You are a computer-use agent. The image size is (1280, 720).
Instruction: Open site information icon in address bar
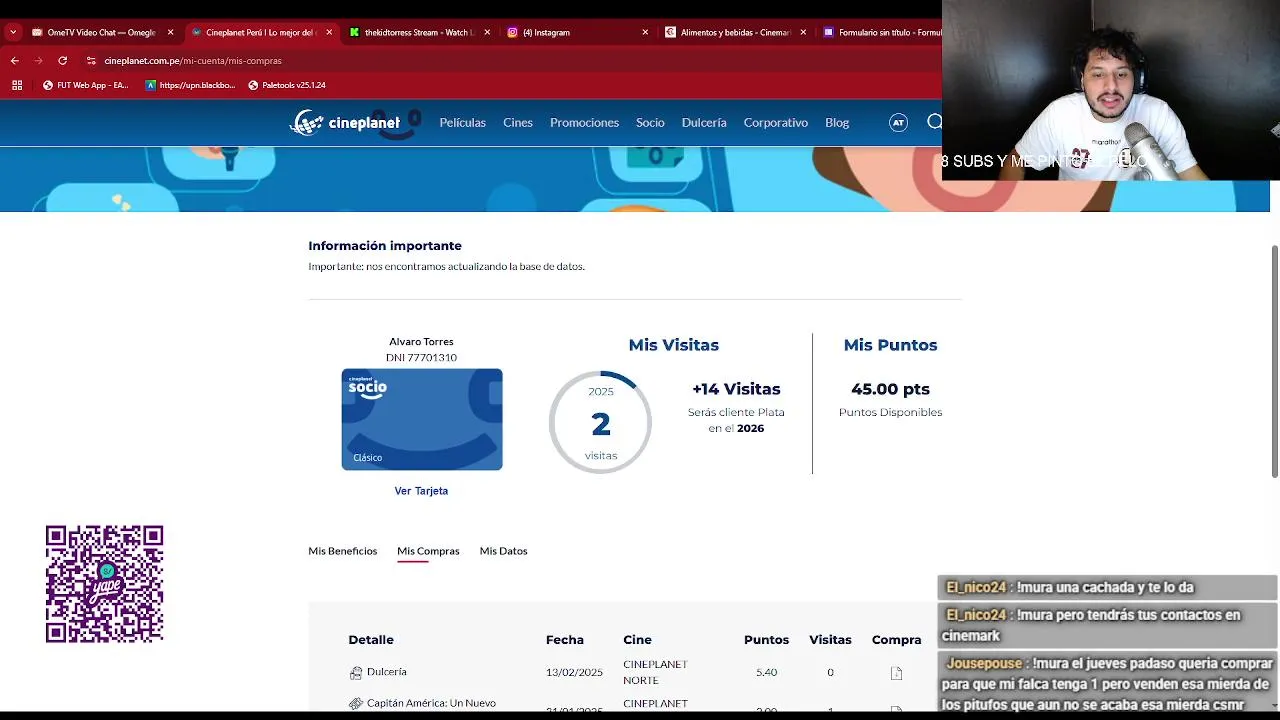click(x=91, y=60)
